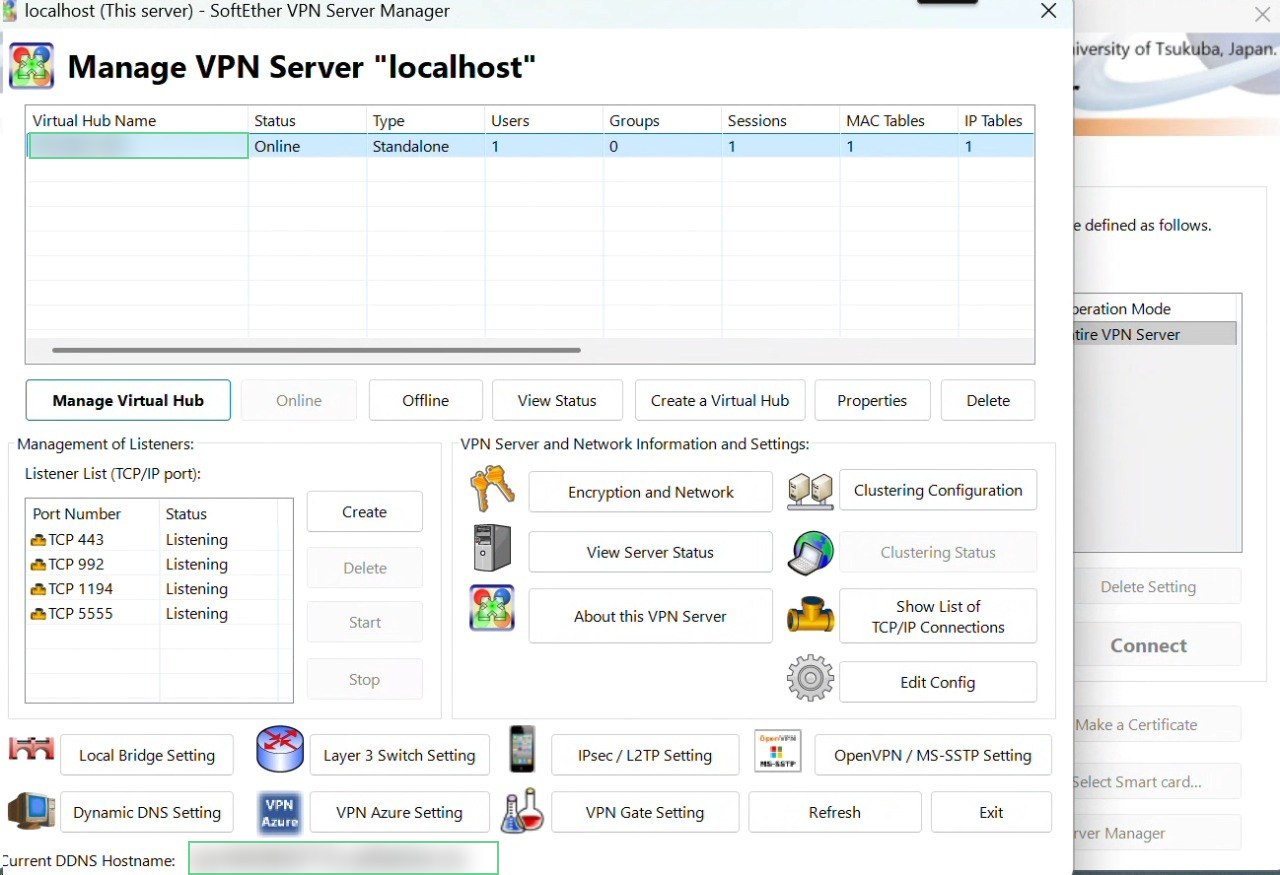Click the keys icon beside Encryption and Network
Screen dimensions: 1280x875
(492, 489)
